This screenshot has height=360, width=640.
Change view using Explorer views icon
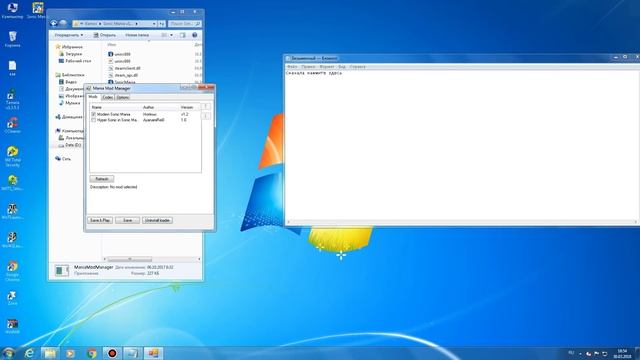click(164, 35)
